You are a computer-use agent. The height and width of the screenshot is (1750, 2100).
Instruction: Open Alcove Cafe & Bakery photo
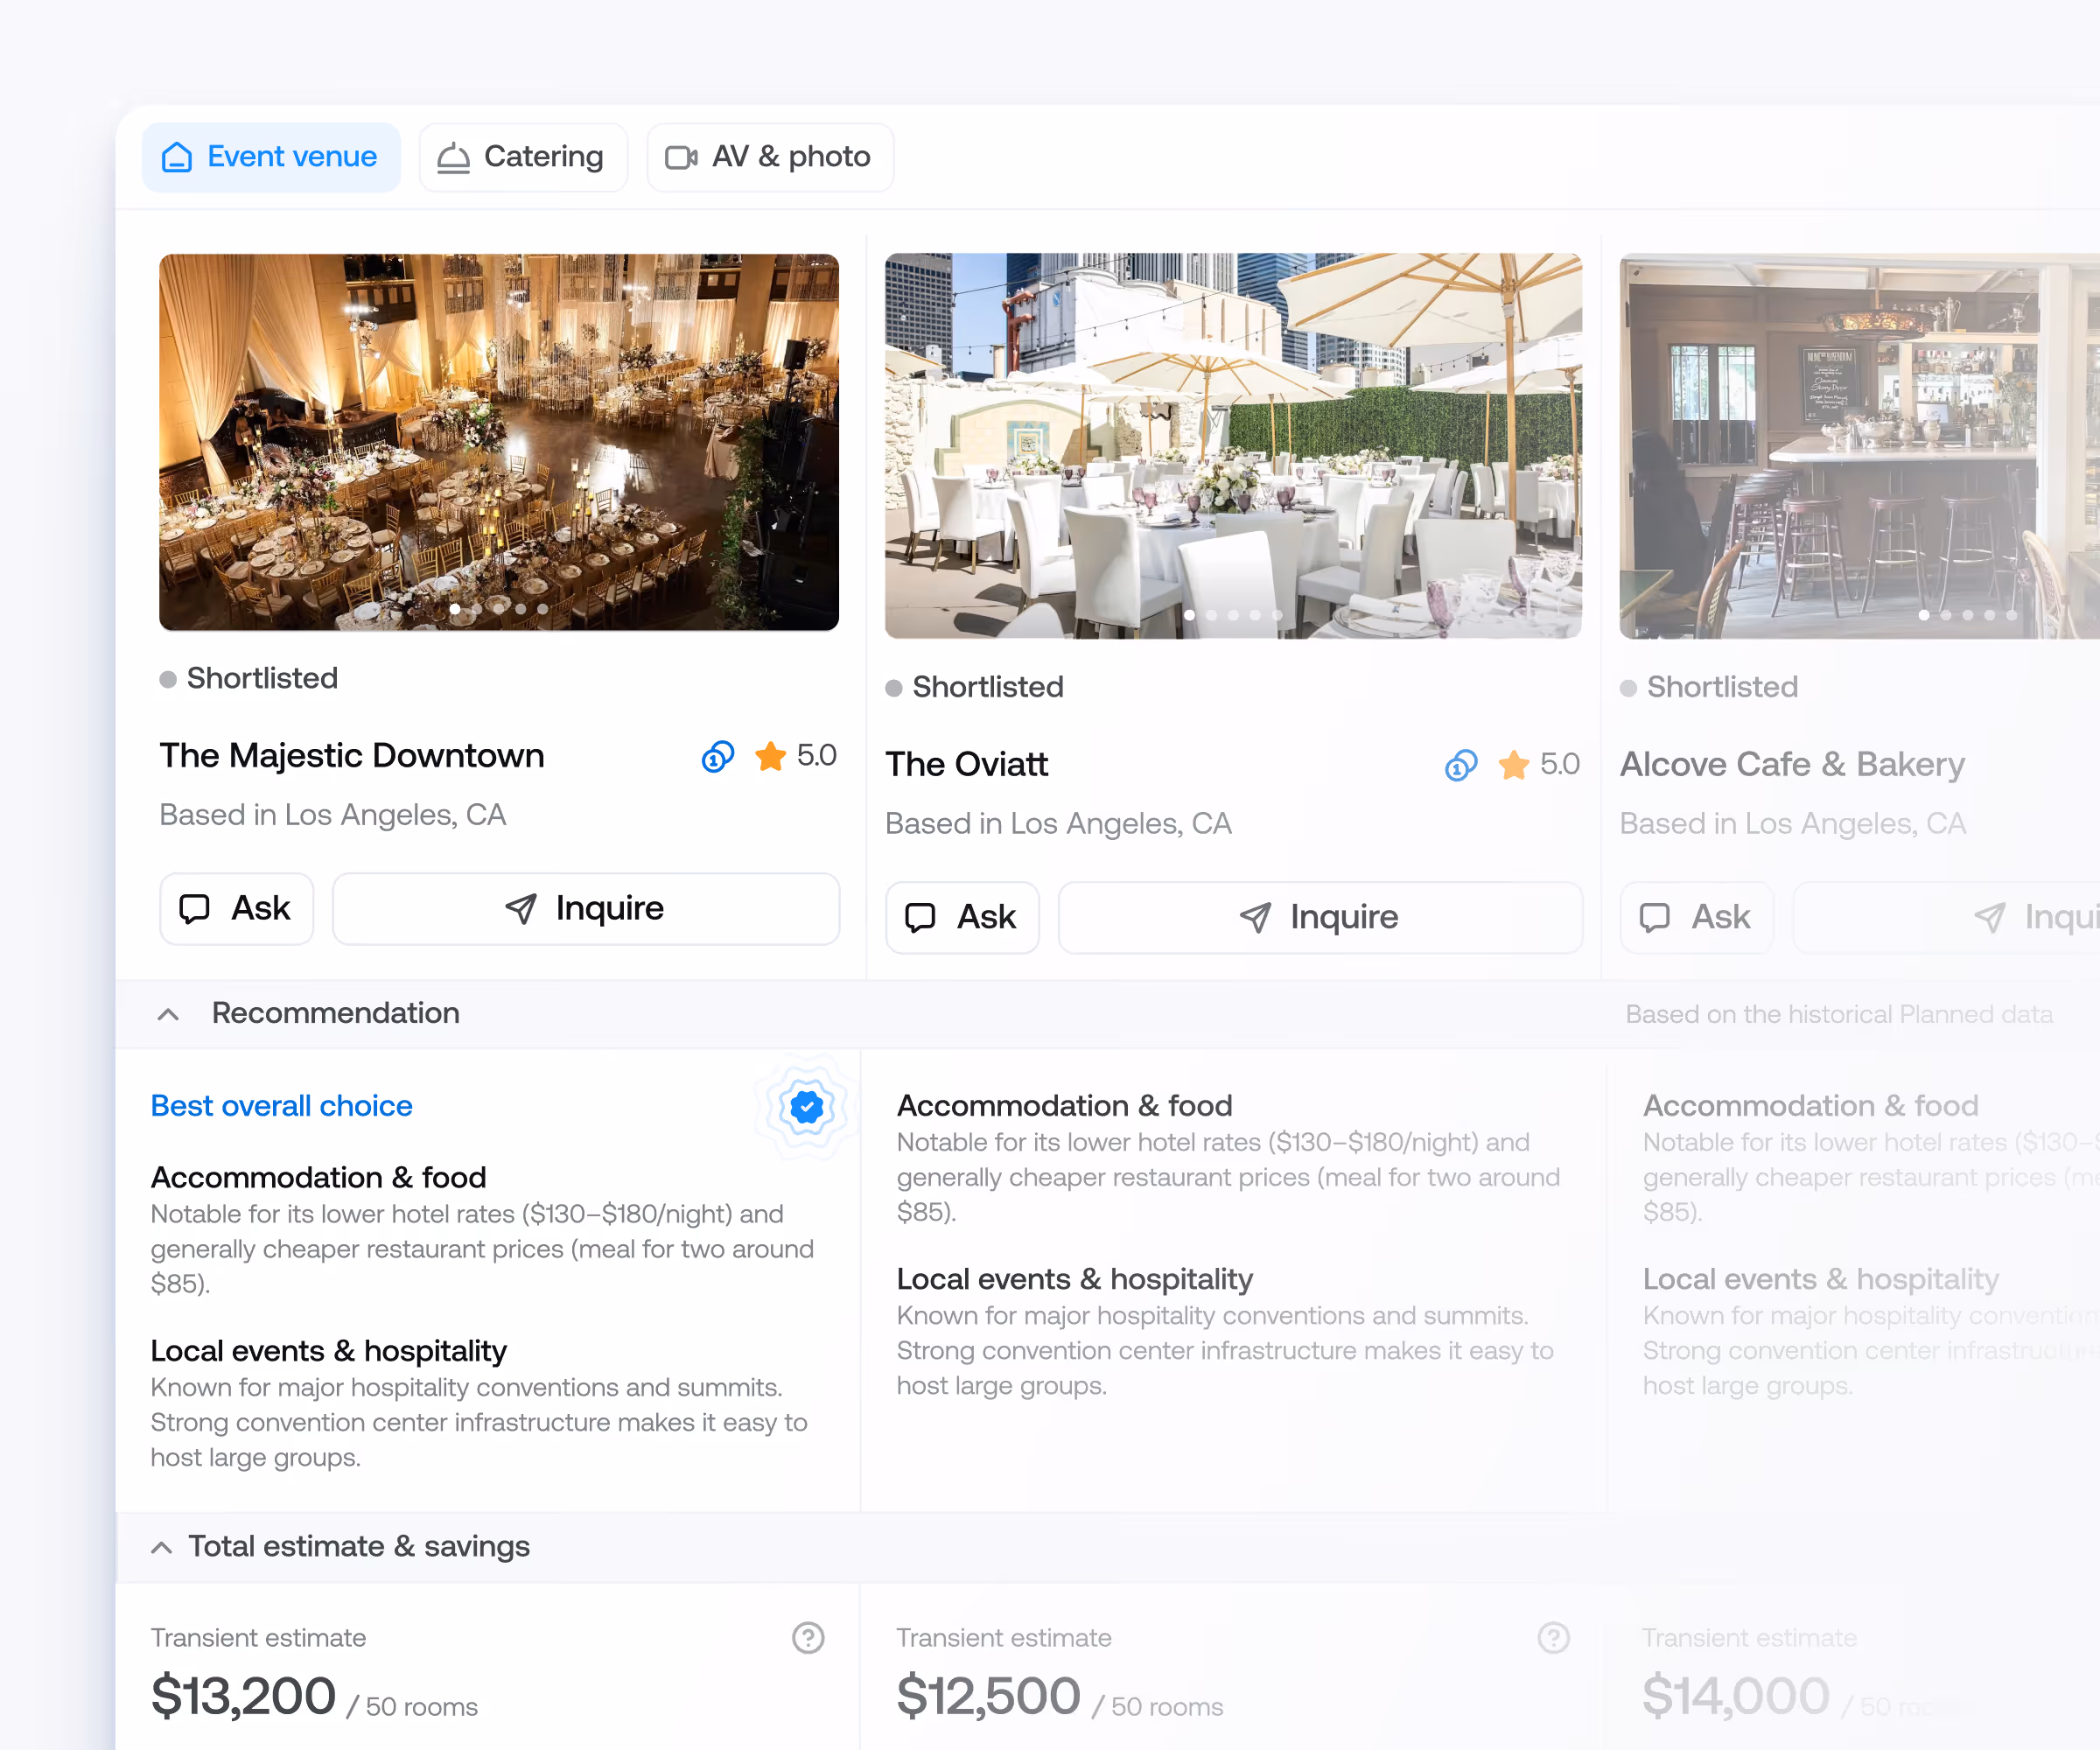[1860, 446]
